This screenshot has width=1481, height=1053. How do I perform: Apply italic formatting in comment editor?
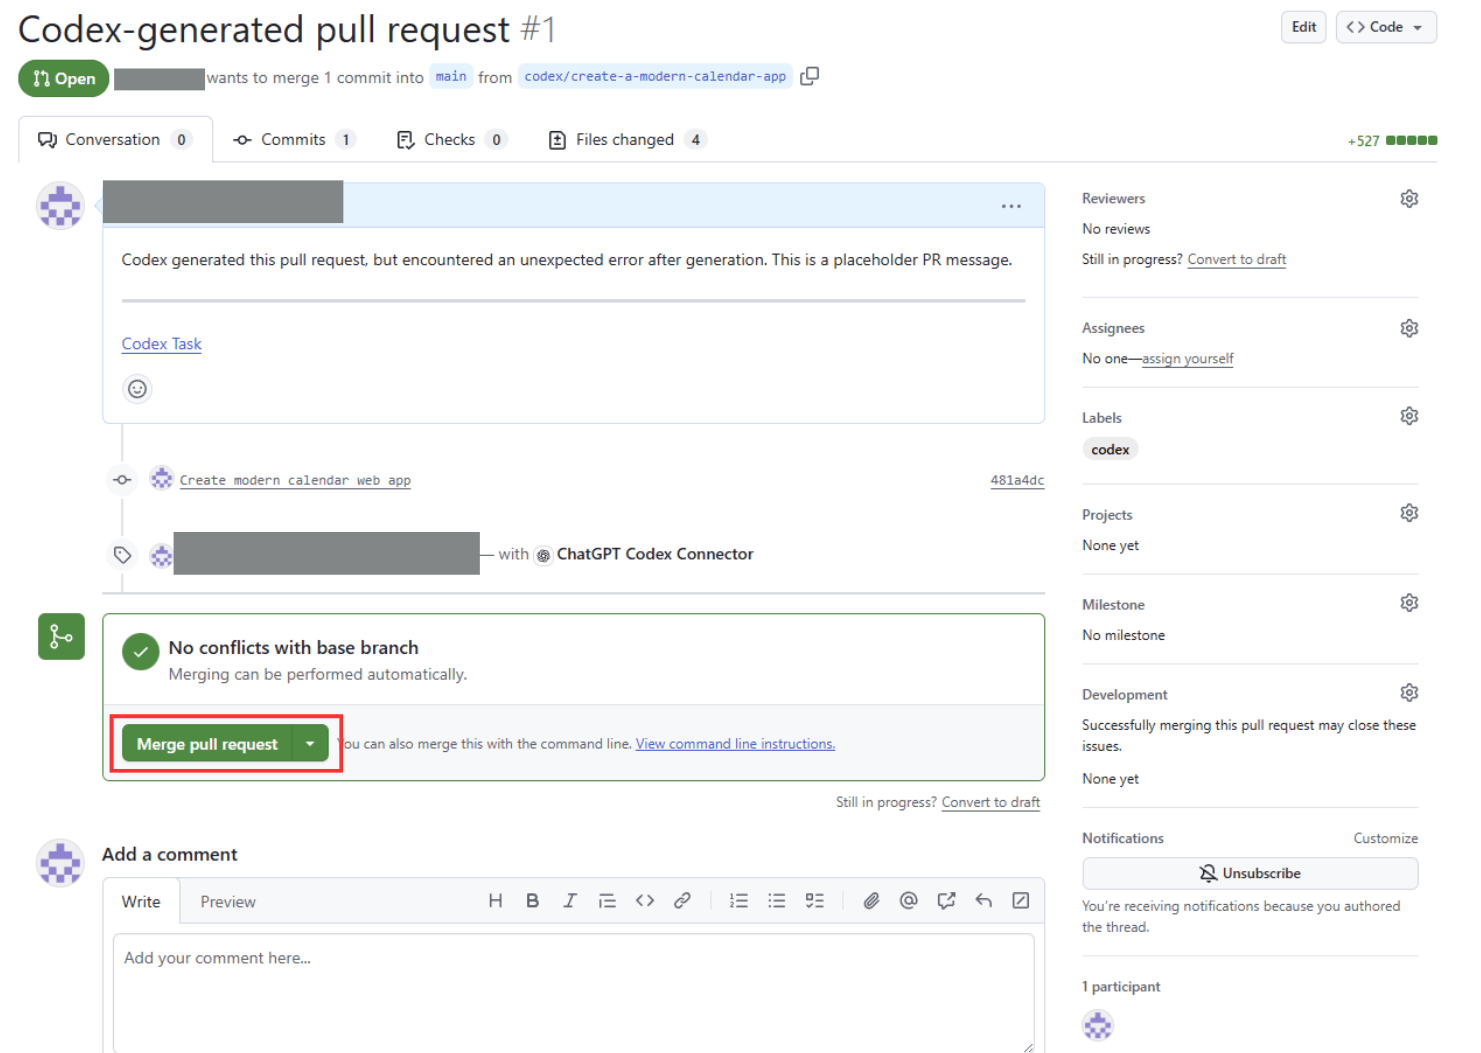[569, 901]
